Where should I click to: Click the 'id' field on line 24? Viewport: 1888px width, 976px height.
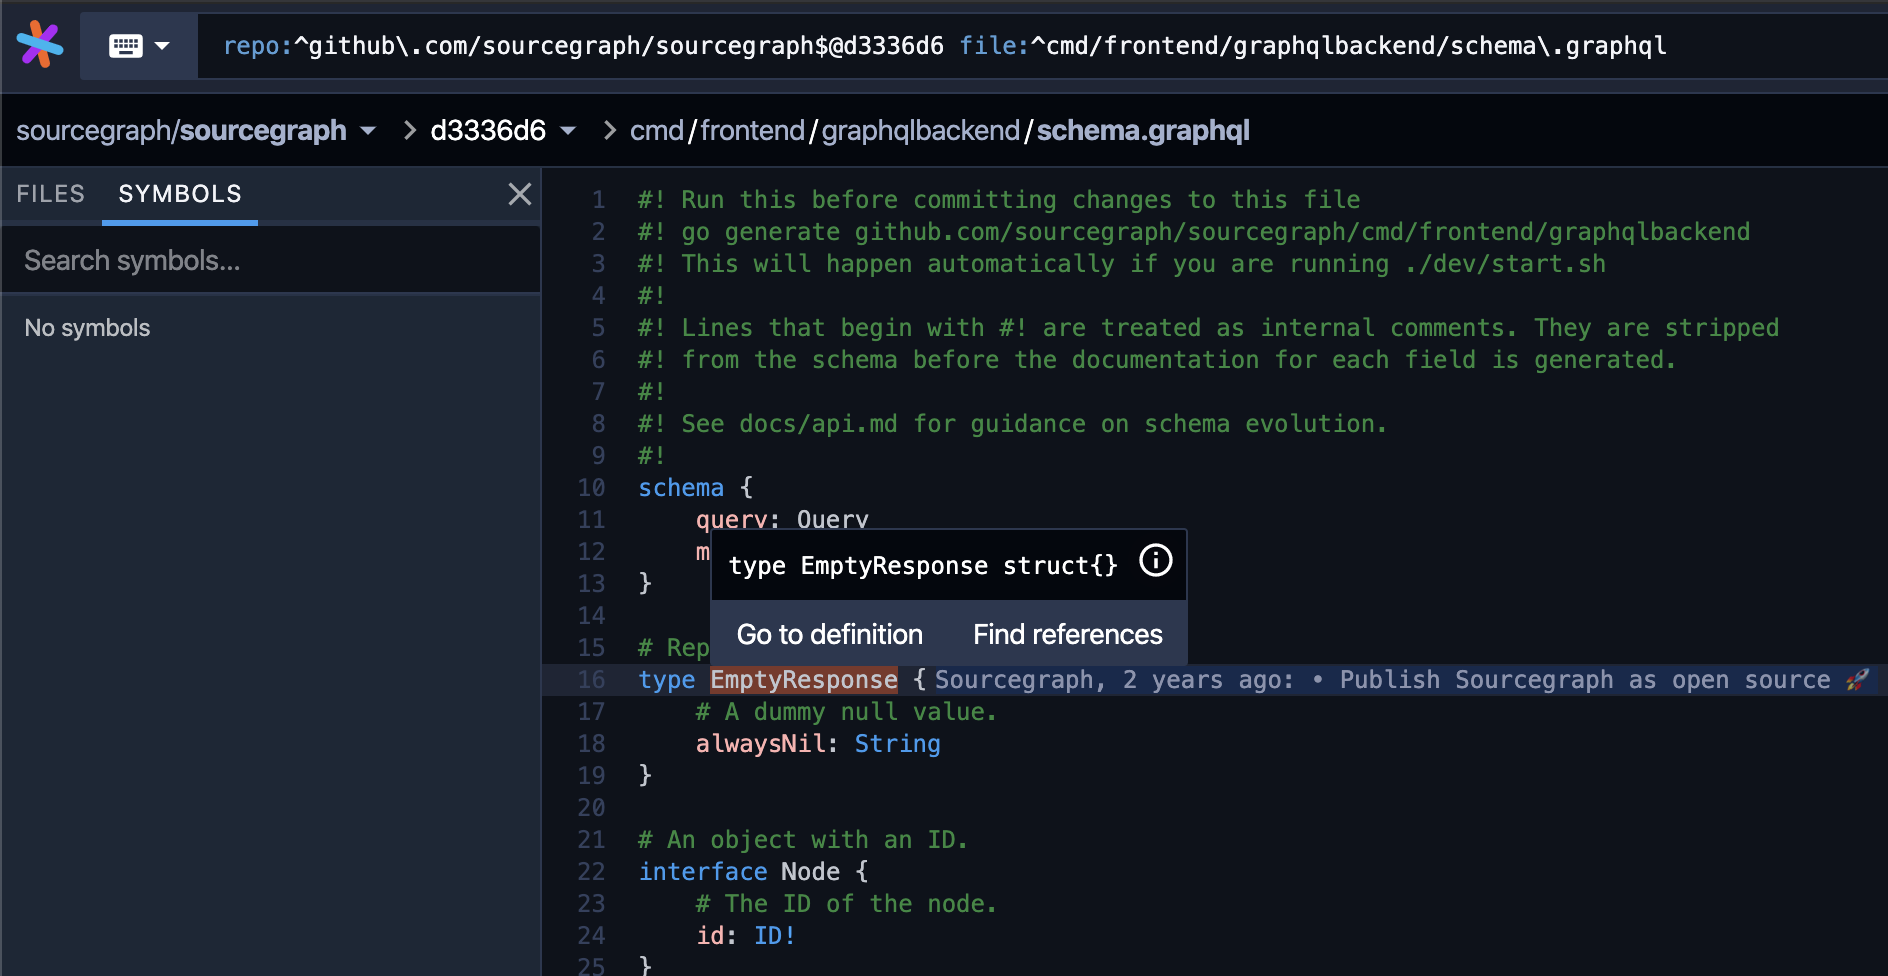(710, 936)
